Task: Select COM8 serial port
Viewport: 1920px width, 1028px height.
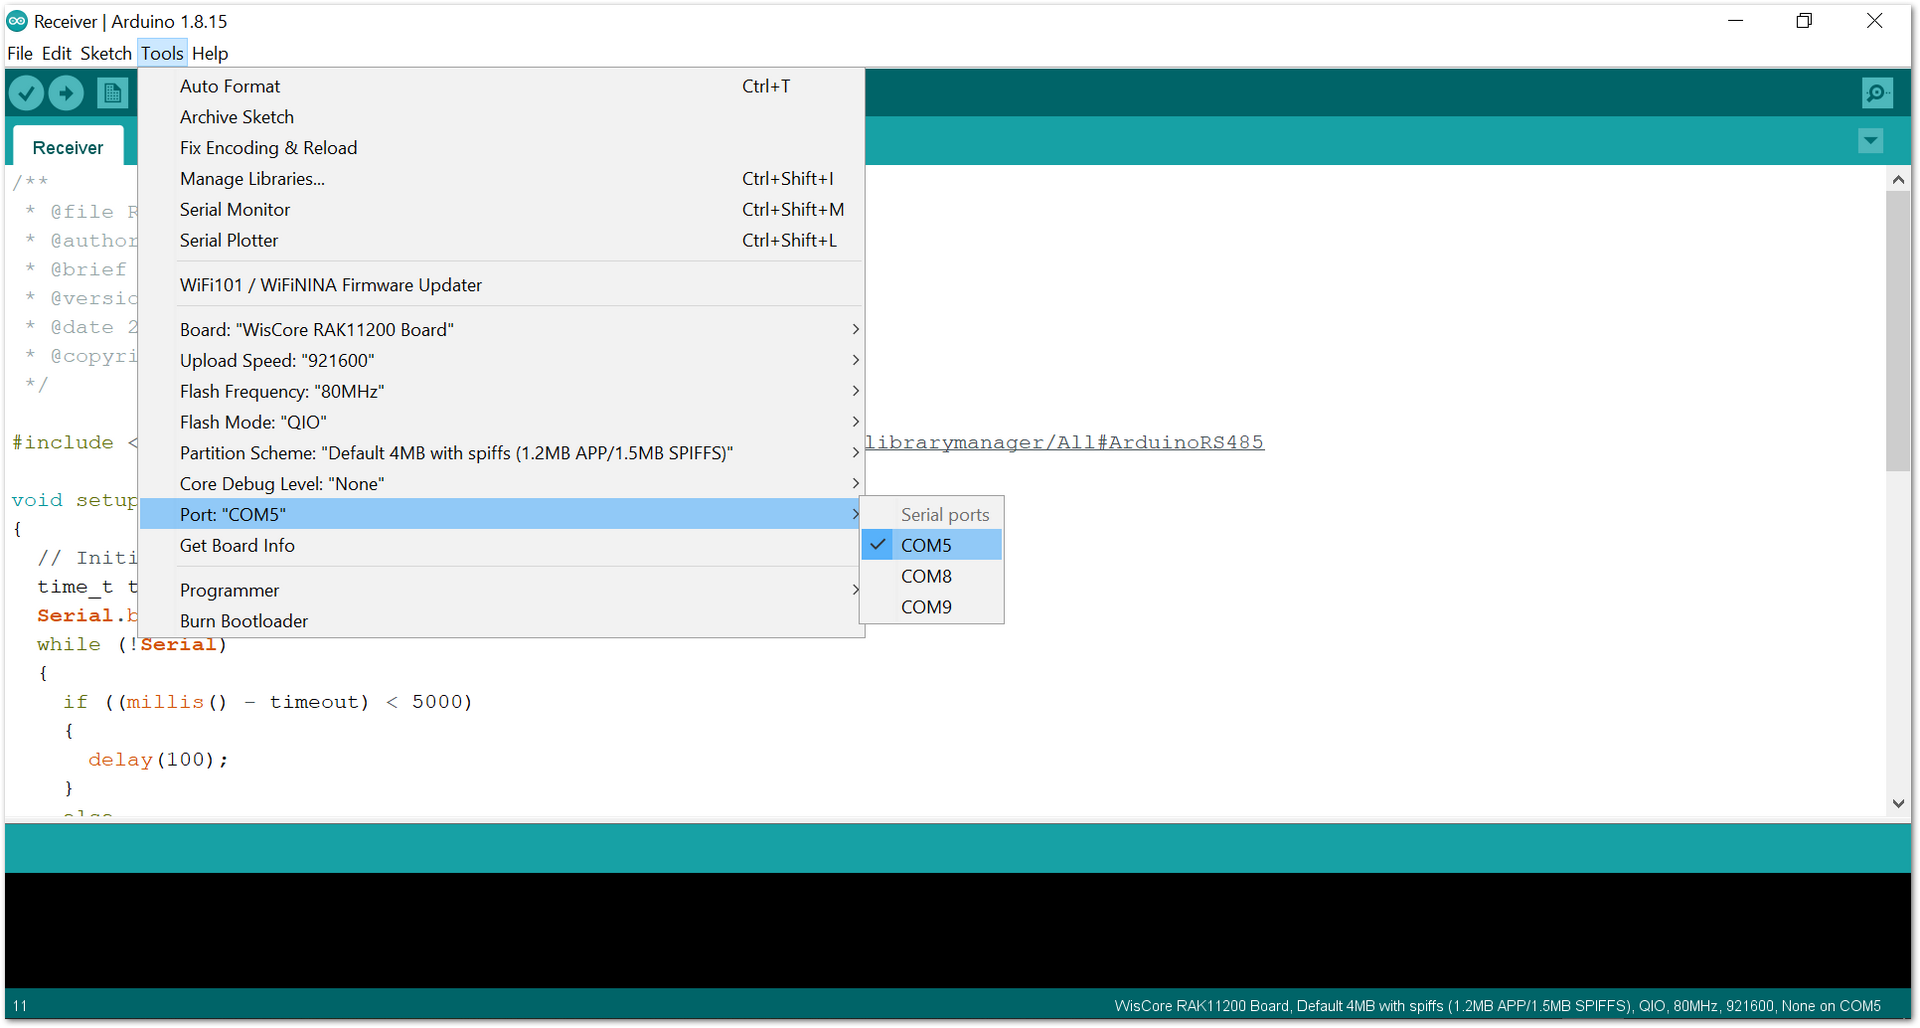Action: click(x=931, y=576)
